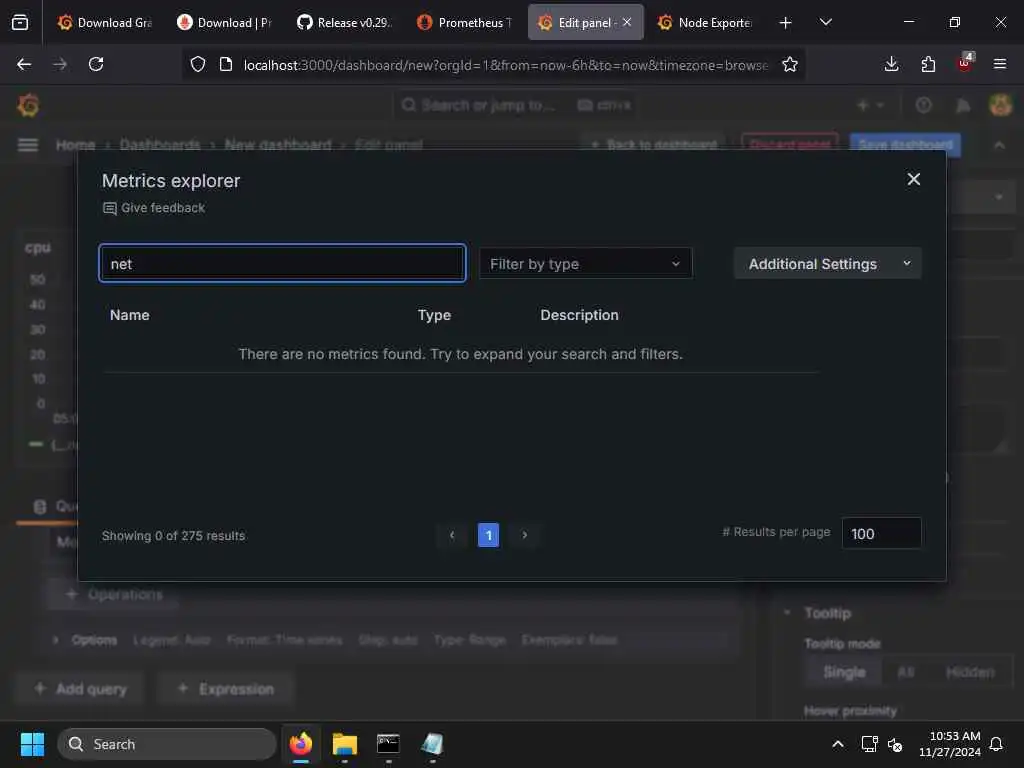Open Firefox extensions menu
This screenshot has height=768, width=1024.
tap(928, 64)
